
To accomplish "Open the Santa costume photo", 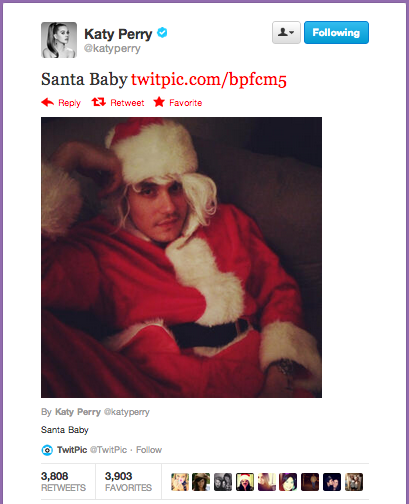I will pyautogui.click(x=181, y=257).
